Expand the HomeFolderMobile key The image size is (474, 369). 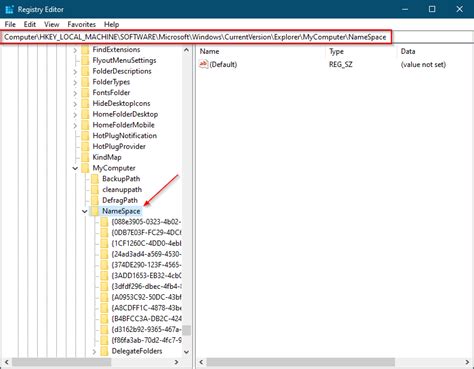coord(75,125)
